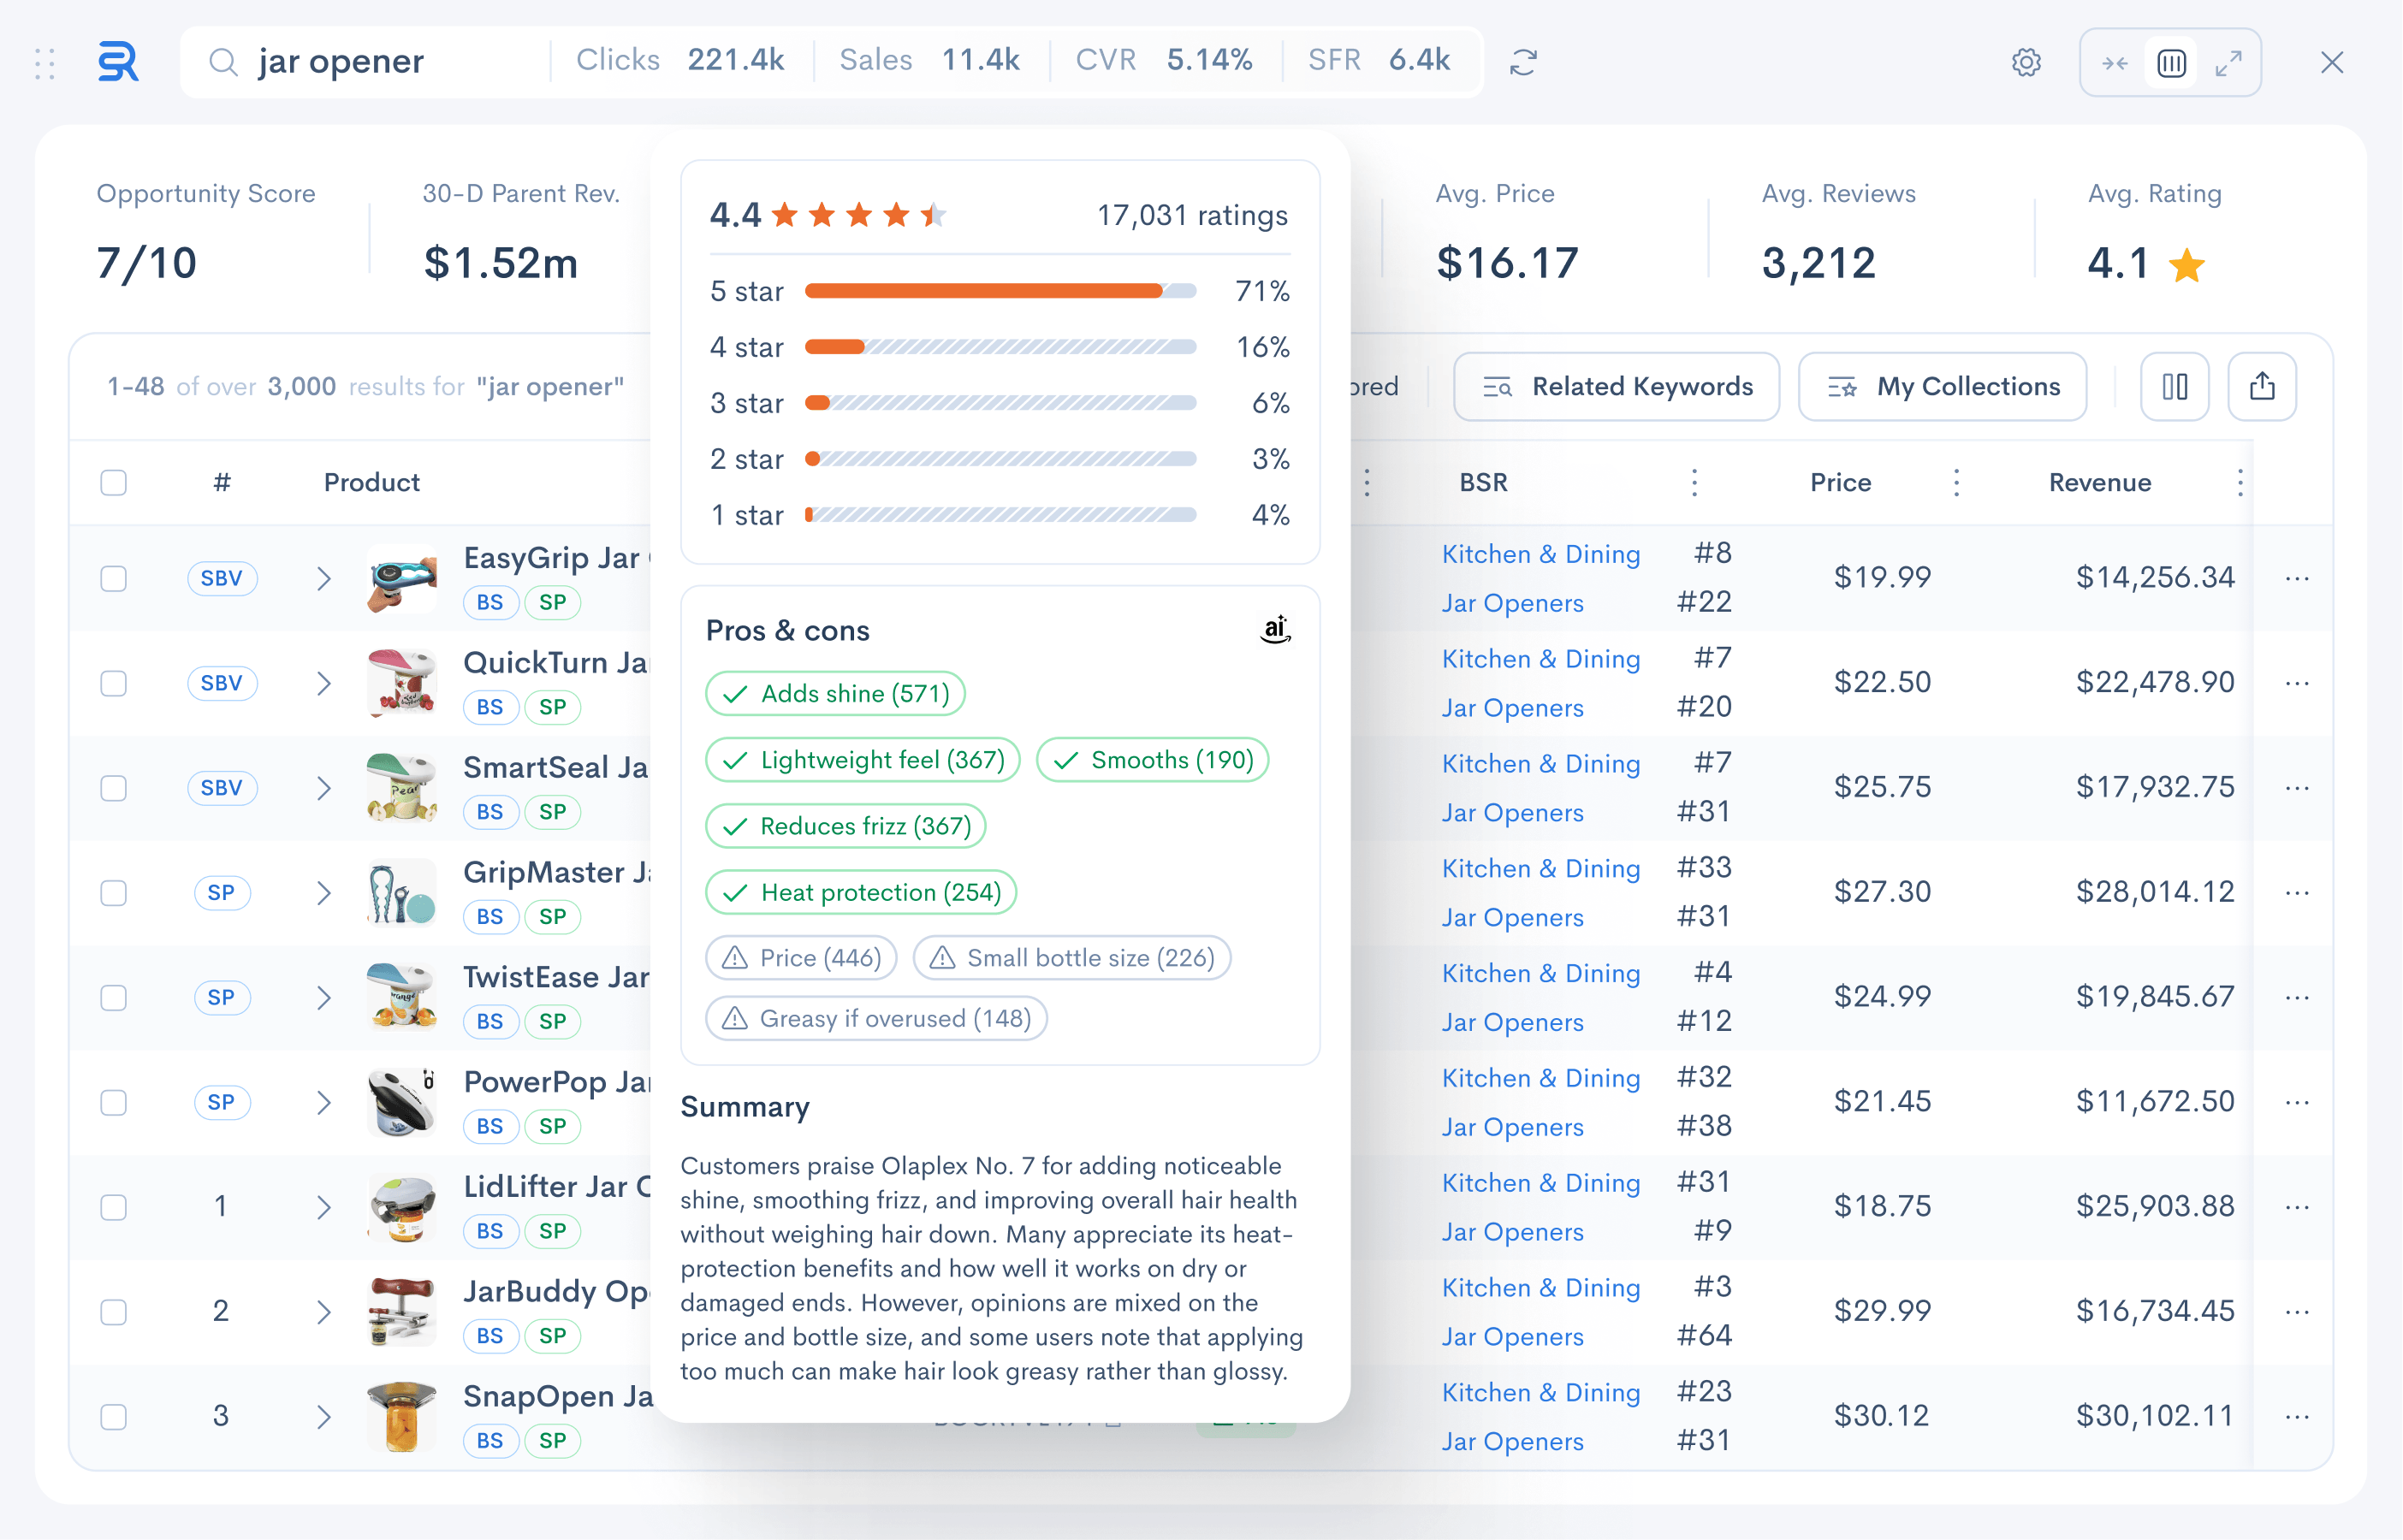Click the My Collections button
Screen dimensions: 2403x1540
(1942, 386)
